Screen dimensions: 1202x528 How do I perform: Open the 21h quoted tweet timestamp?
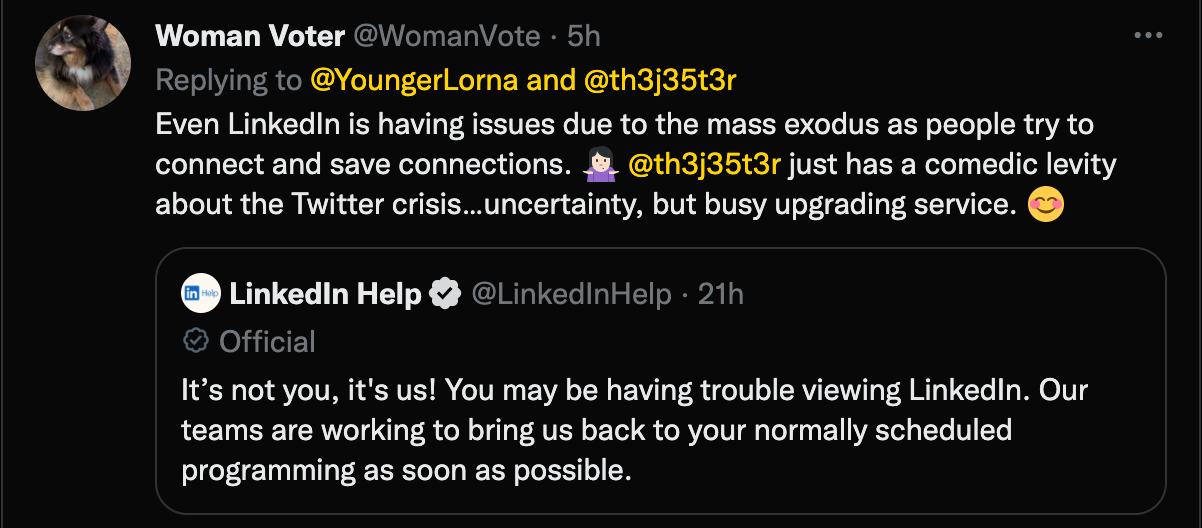tap(721, 294)
